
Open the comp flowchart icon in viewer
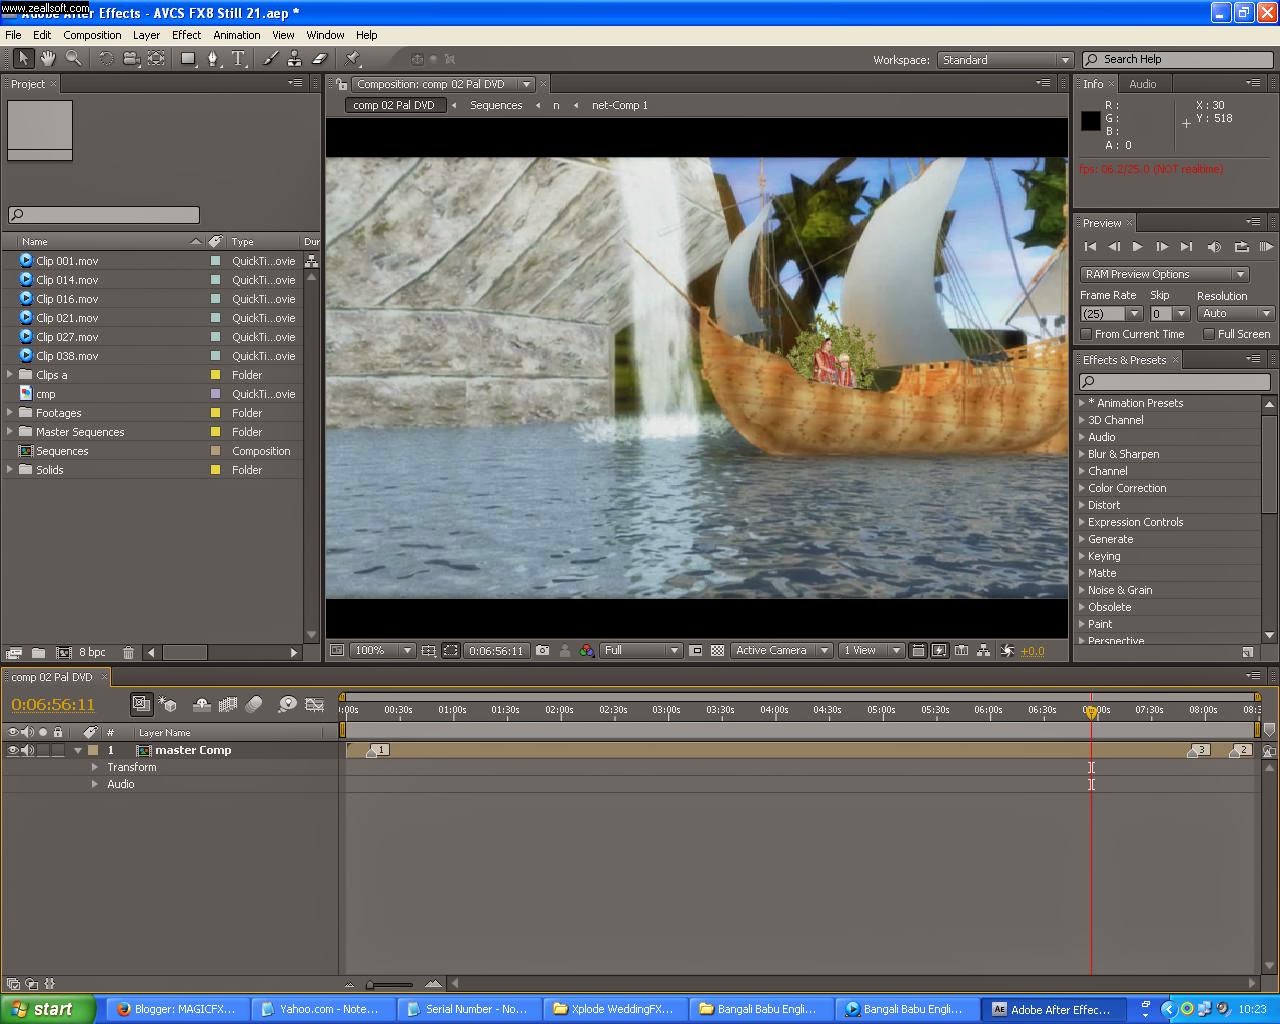pos(984,650)
